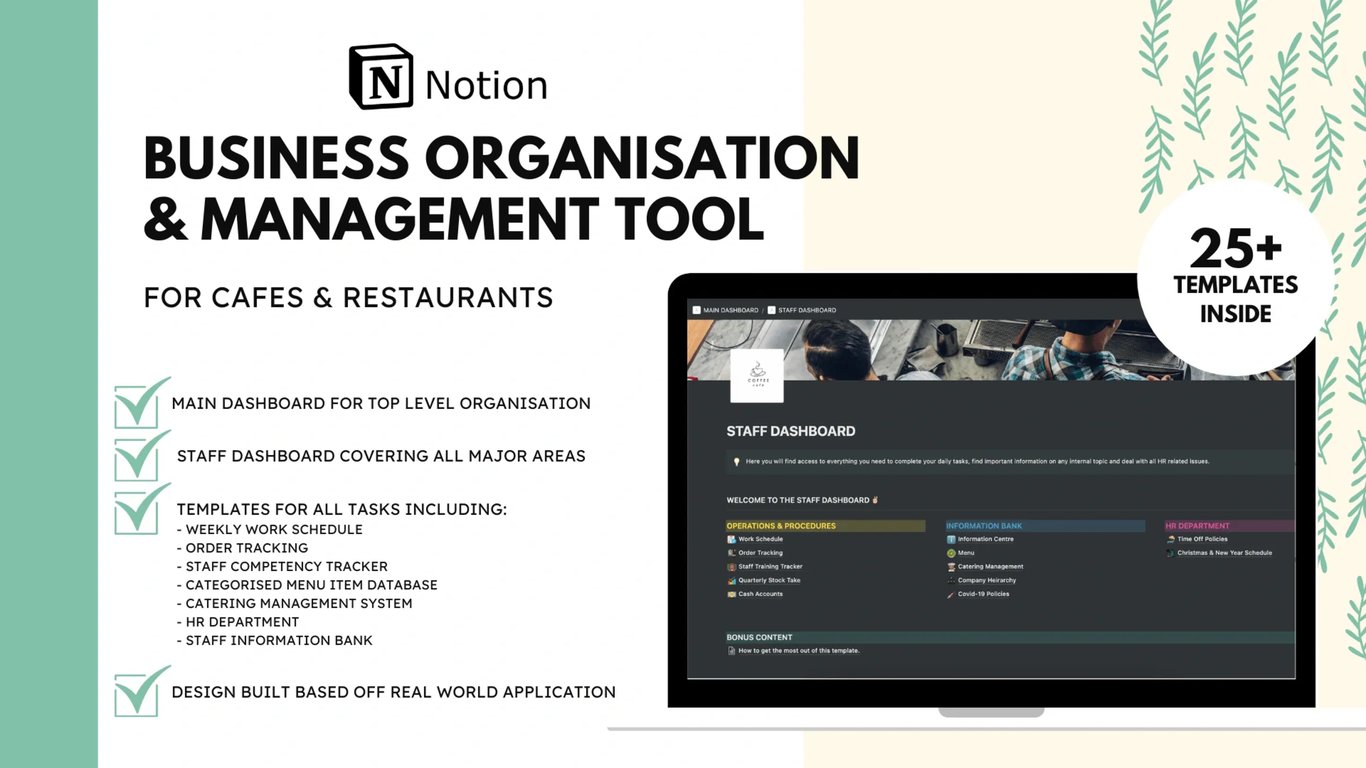This screenshot has height=768, width=1366.
Task: Open 'How to get the most out of this template'
Action: [x=799, y=651]
